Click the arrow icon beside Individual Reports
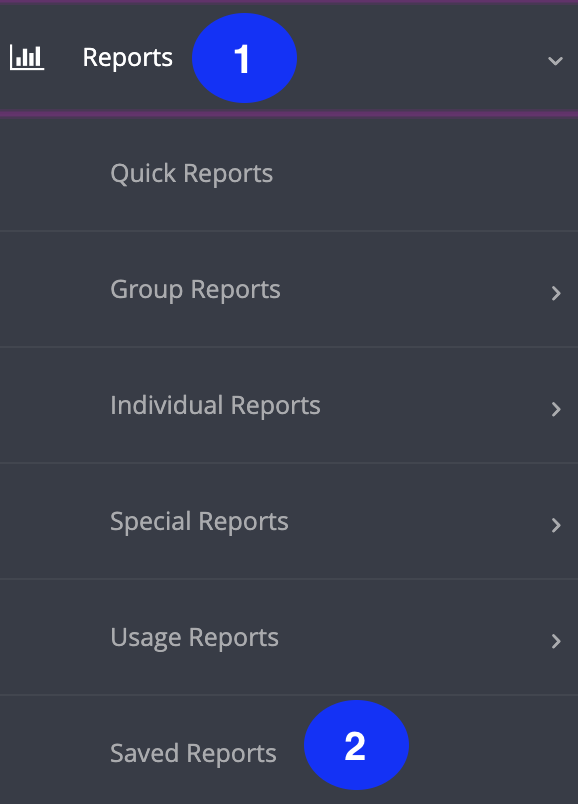This screenshot has height=804, width=578. (556, 409)
